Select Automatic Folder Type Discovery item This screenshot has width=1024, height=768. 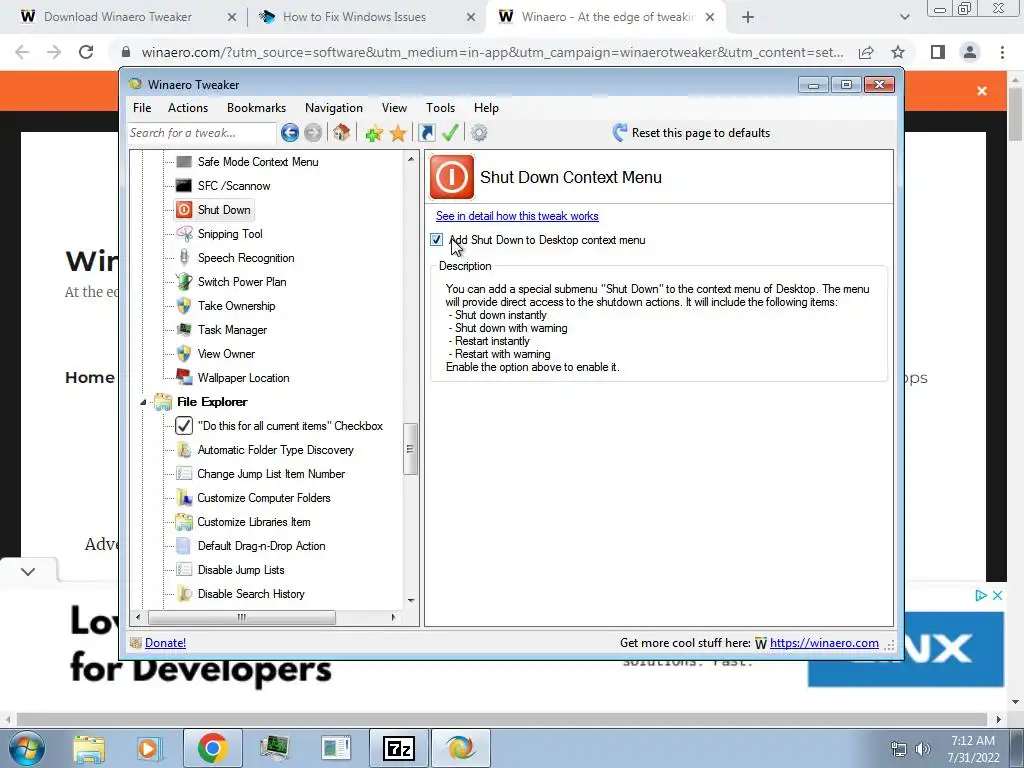click(x=276, y=450)
